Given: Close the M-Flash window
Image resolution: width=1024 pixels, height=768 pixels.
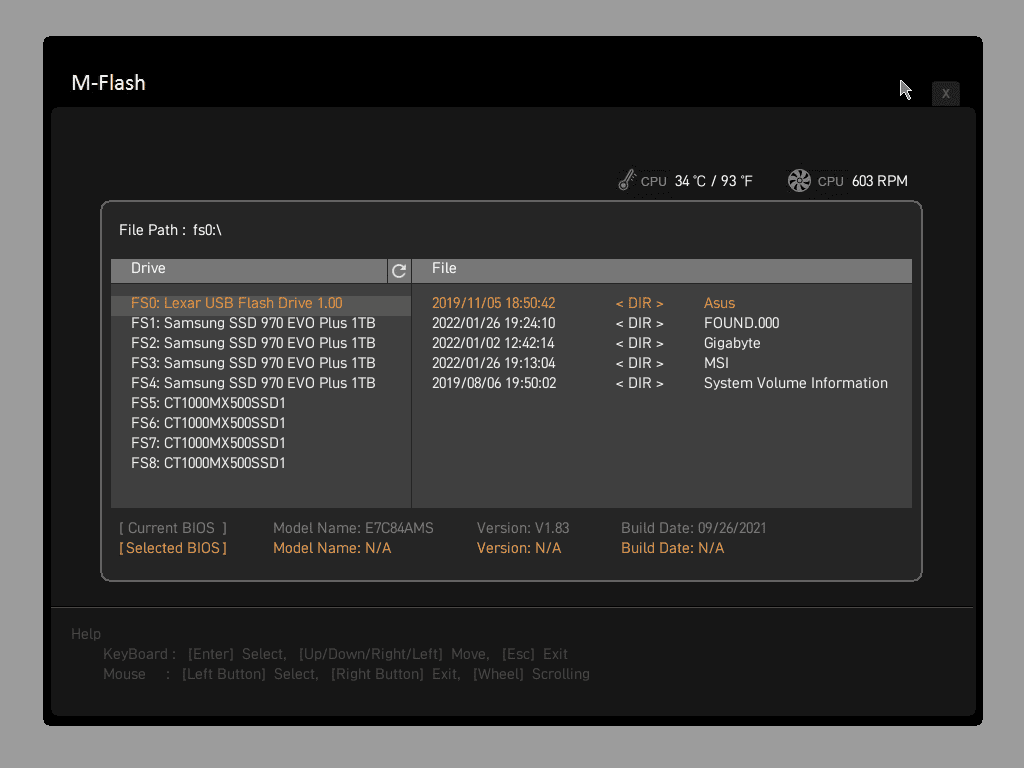Looking at the screenshot, I should coord(945,93).
